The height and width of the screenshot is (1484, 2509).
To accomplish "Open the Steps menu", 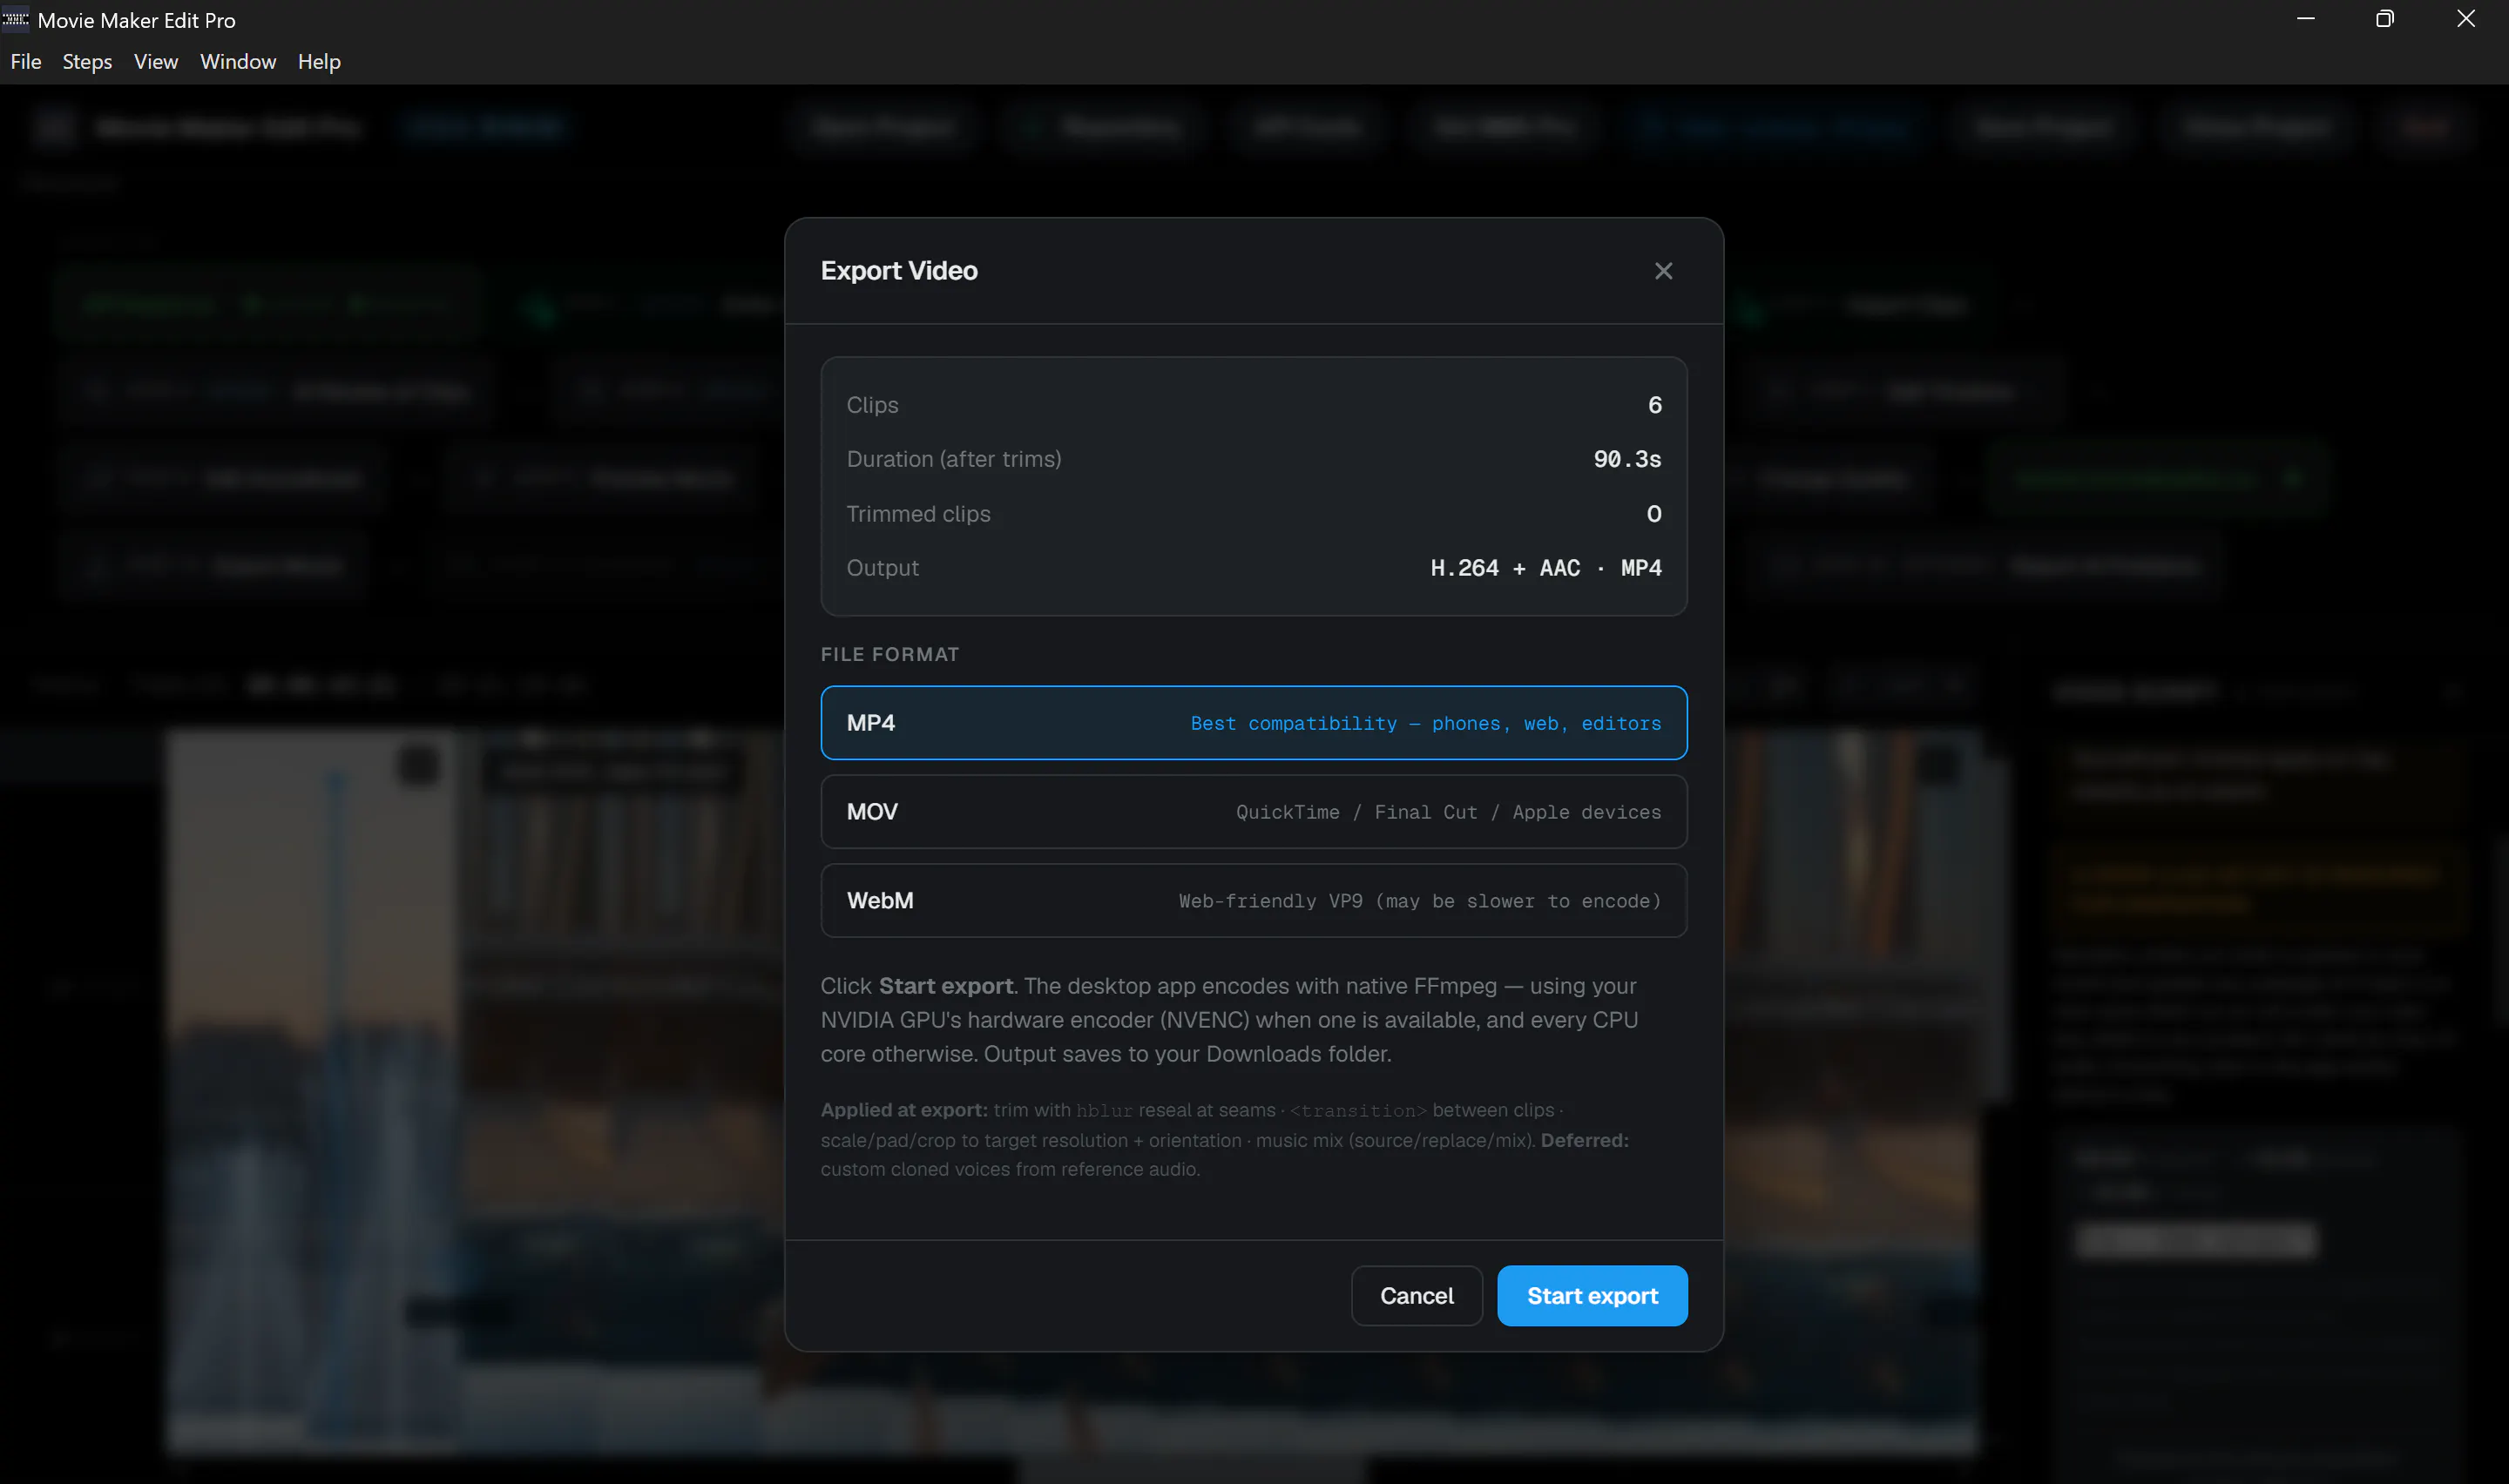I will [x=87, y=62].
